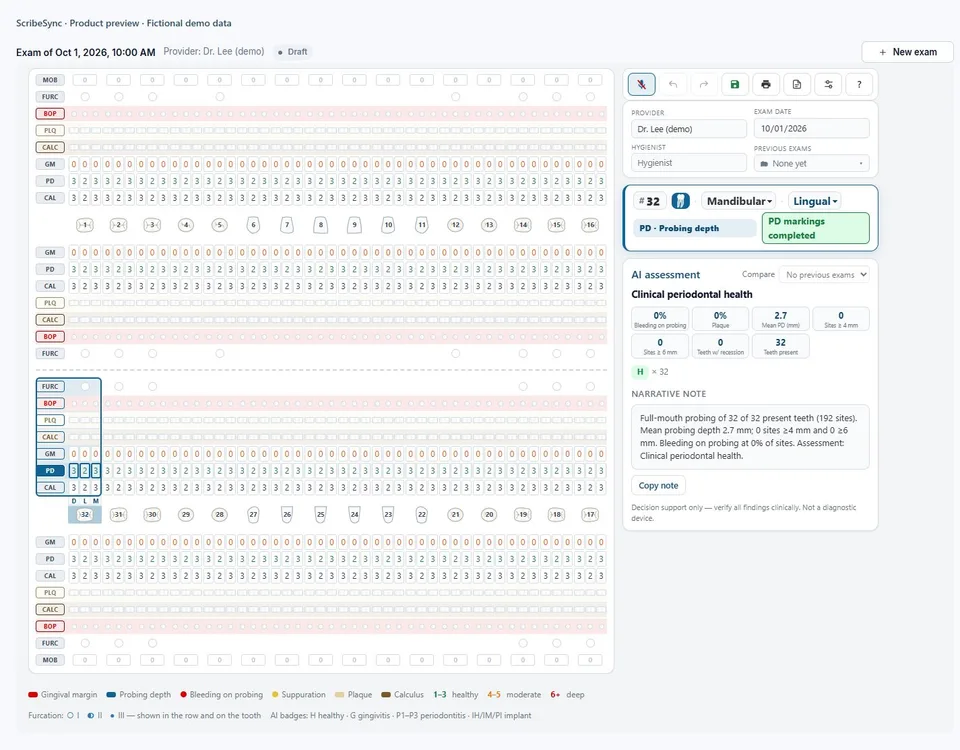960x750 pixels.
Task: Click the Hygienist input field
Action: (x=689, y=163)
